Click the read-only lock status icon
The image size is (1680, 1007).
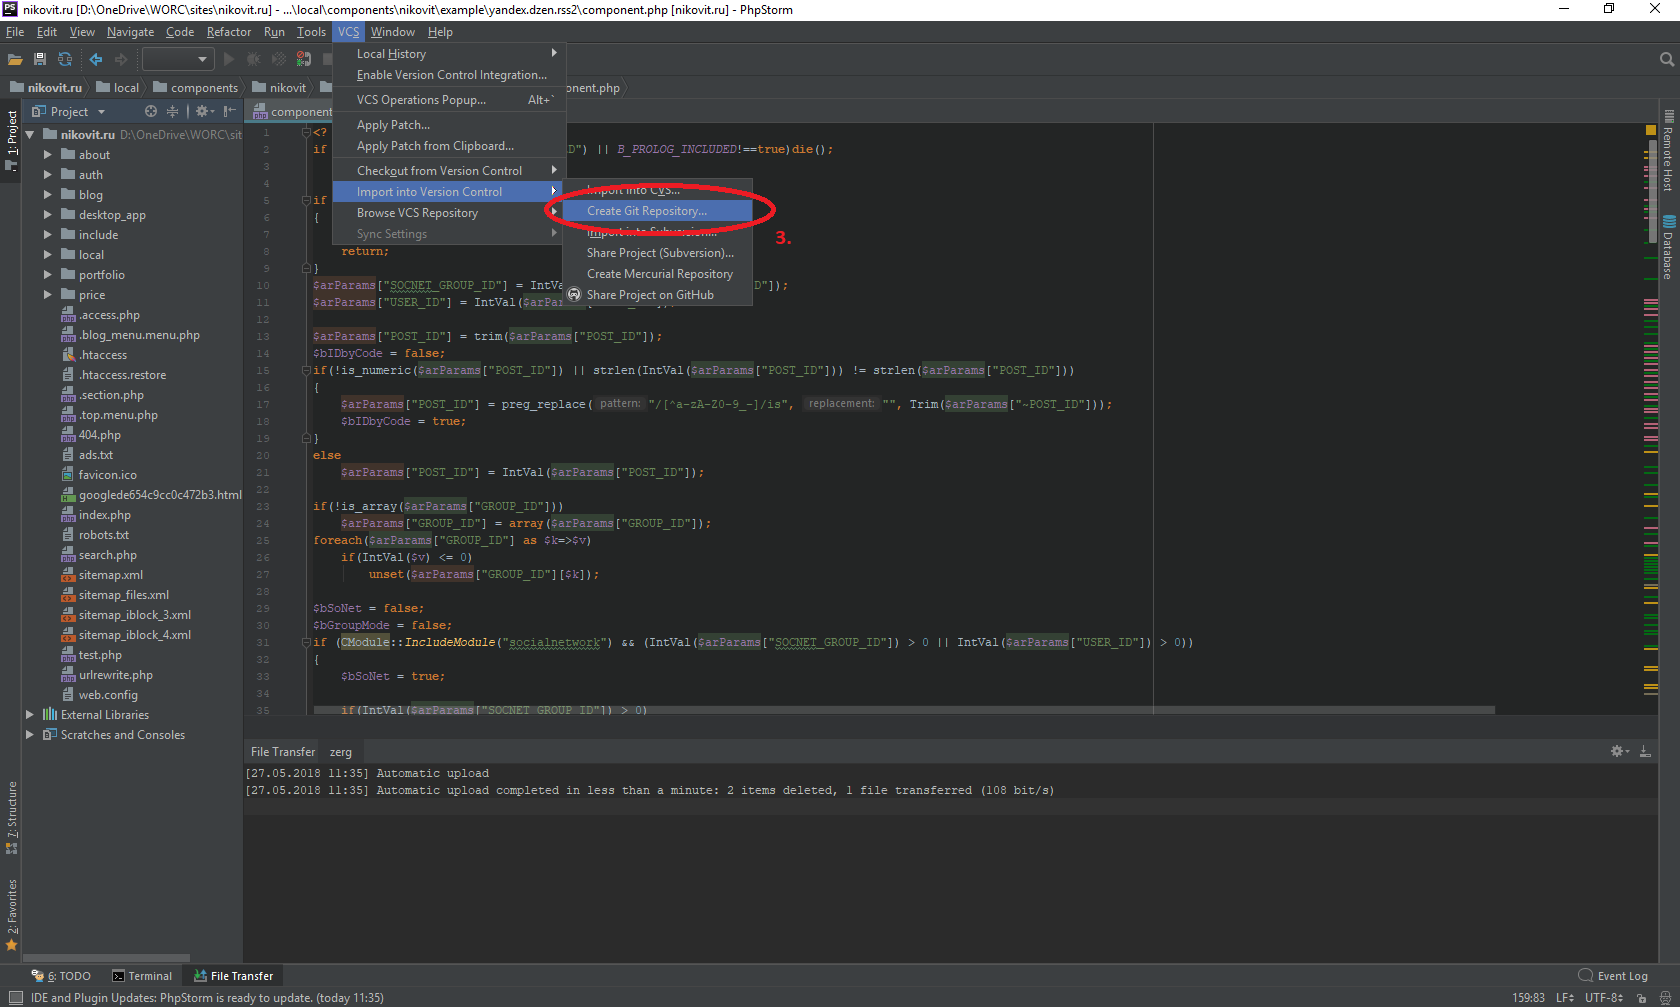click(x=1641, y=998)
